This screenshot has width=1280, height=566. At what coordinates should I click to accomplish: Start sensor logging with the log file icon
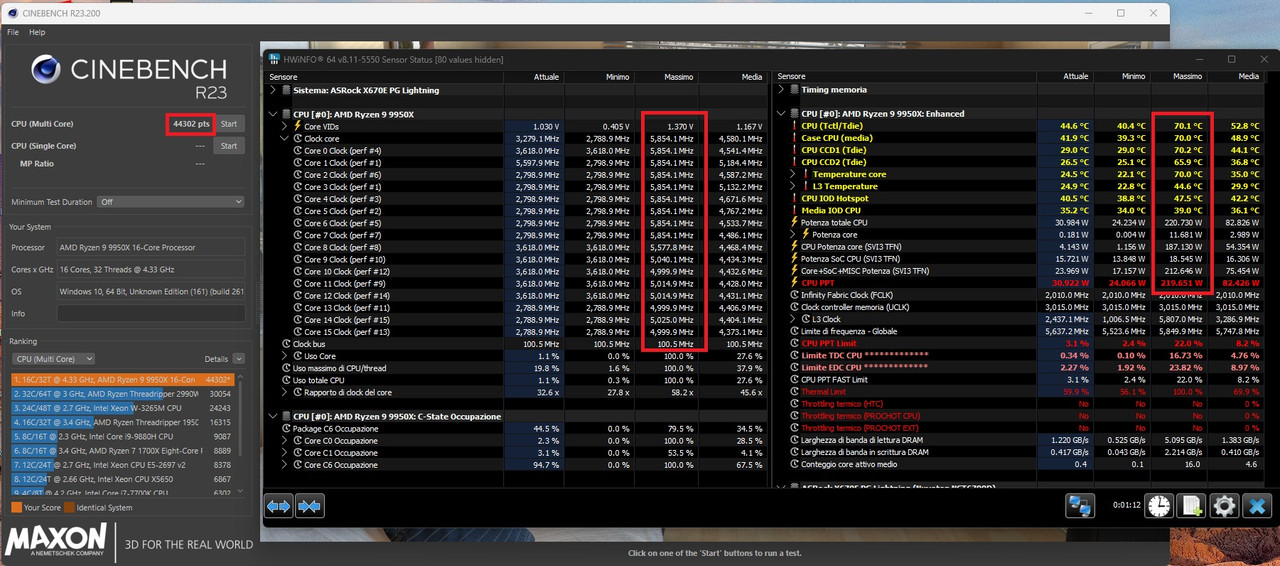[x=1191, y=506]
